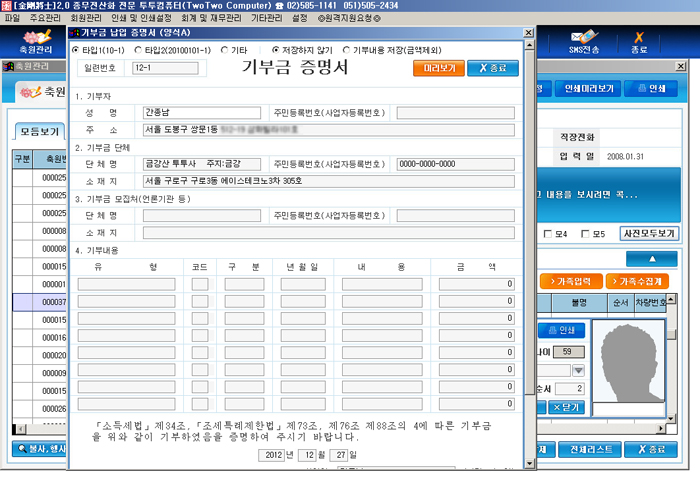Select the highlighted row 000037 in list
This screenshot has width=700, height=490.
pyautogui.click(x=39, y=302)
